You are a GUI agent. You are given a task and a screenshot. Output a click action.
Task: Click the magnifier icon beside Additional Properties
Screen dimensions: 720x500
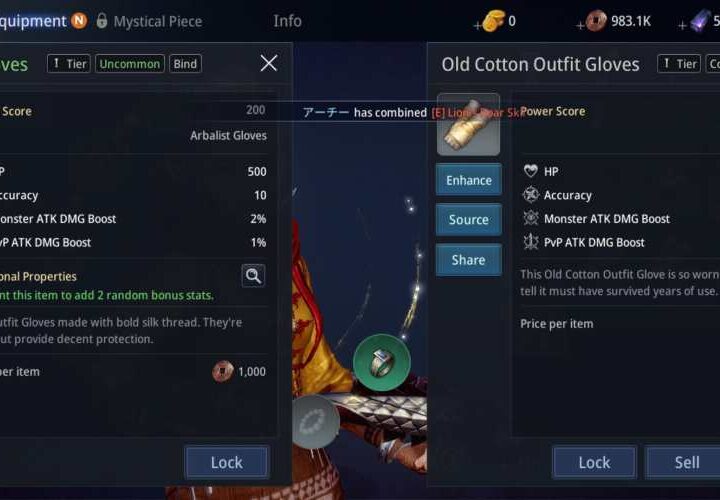point(253,275)
